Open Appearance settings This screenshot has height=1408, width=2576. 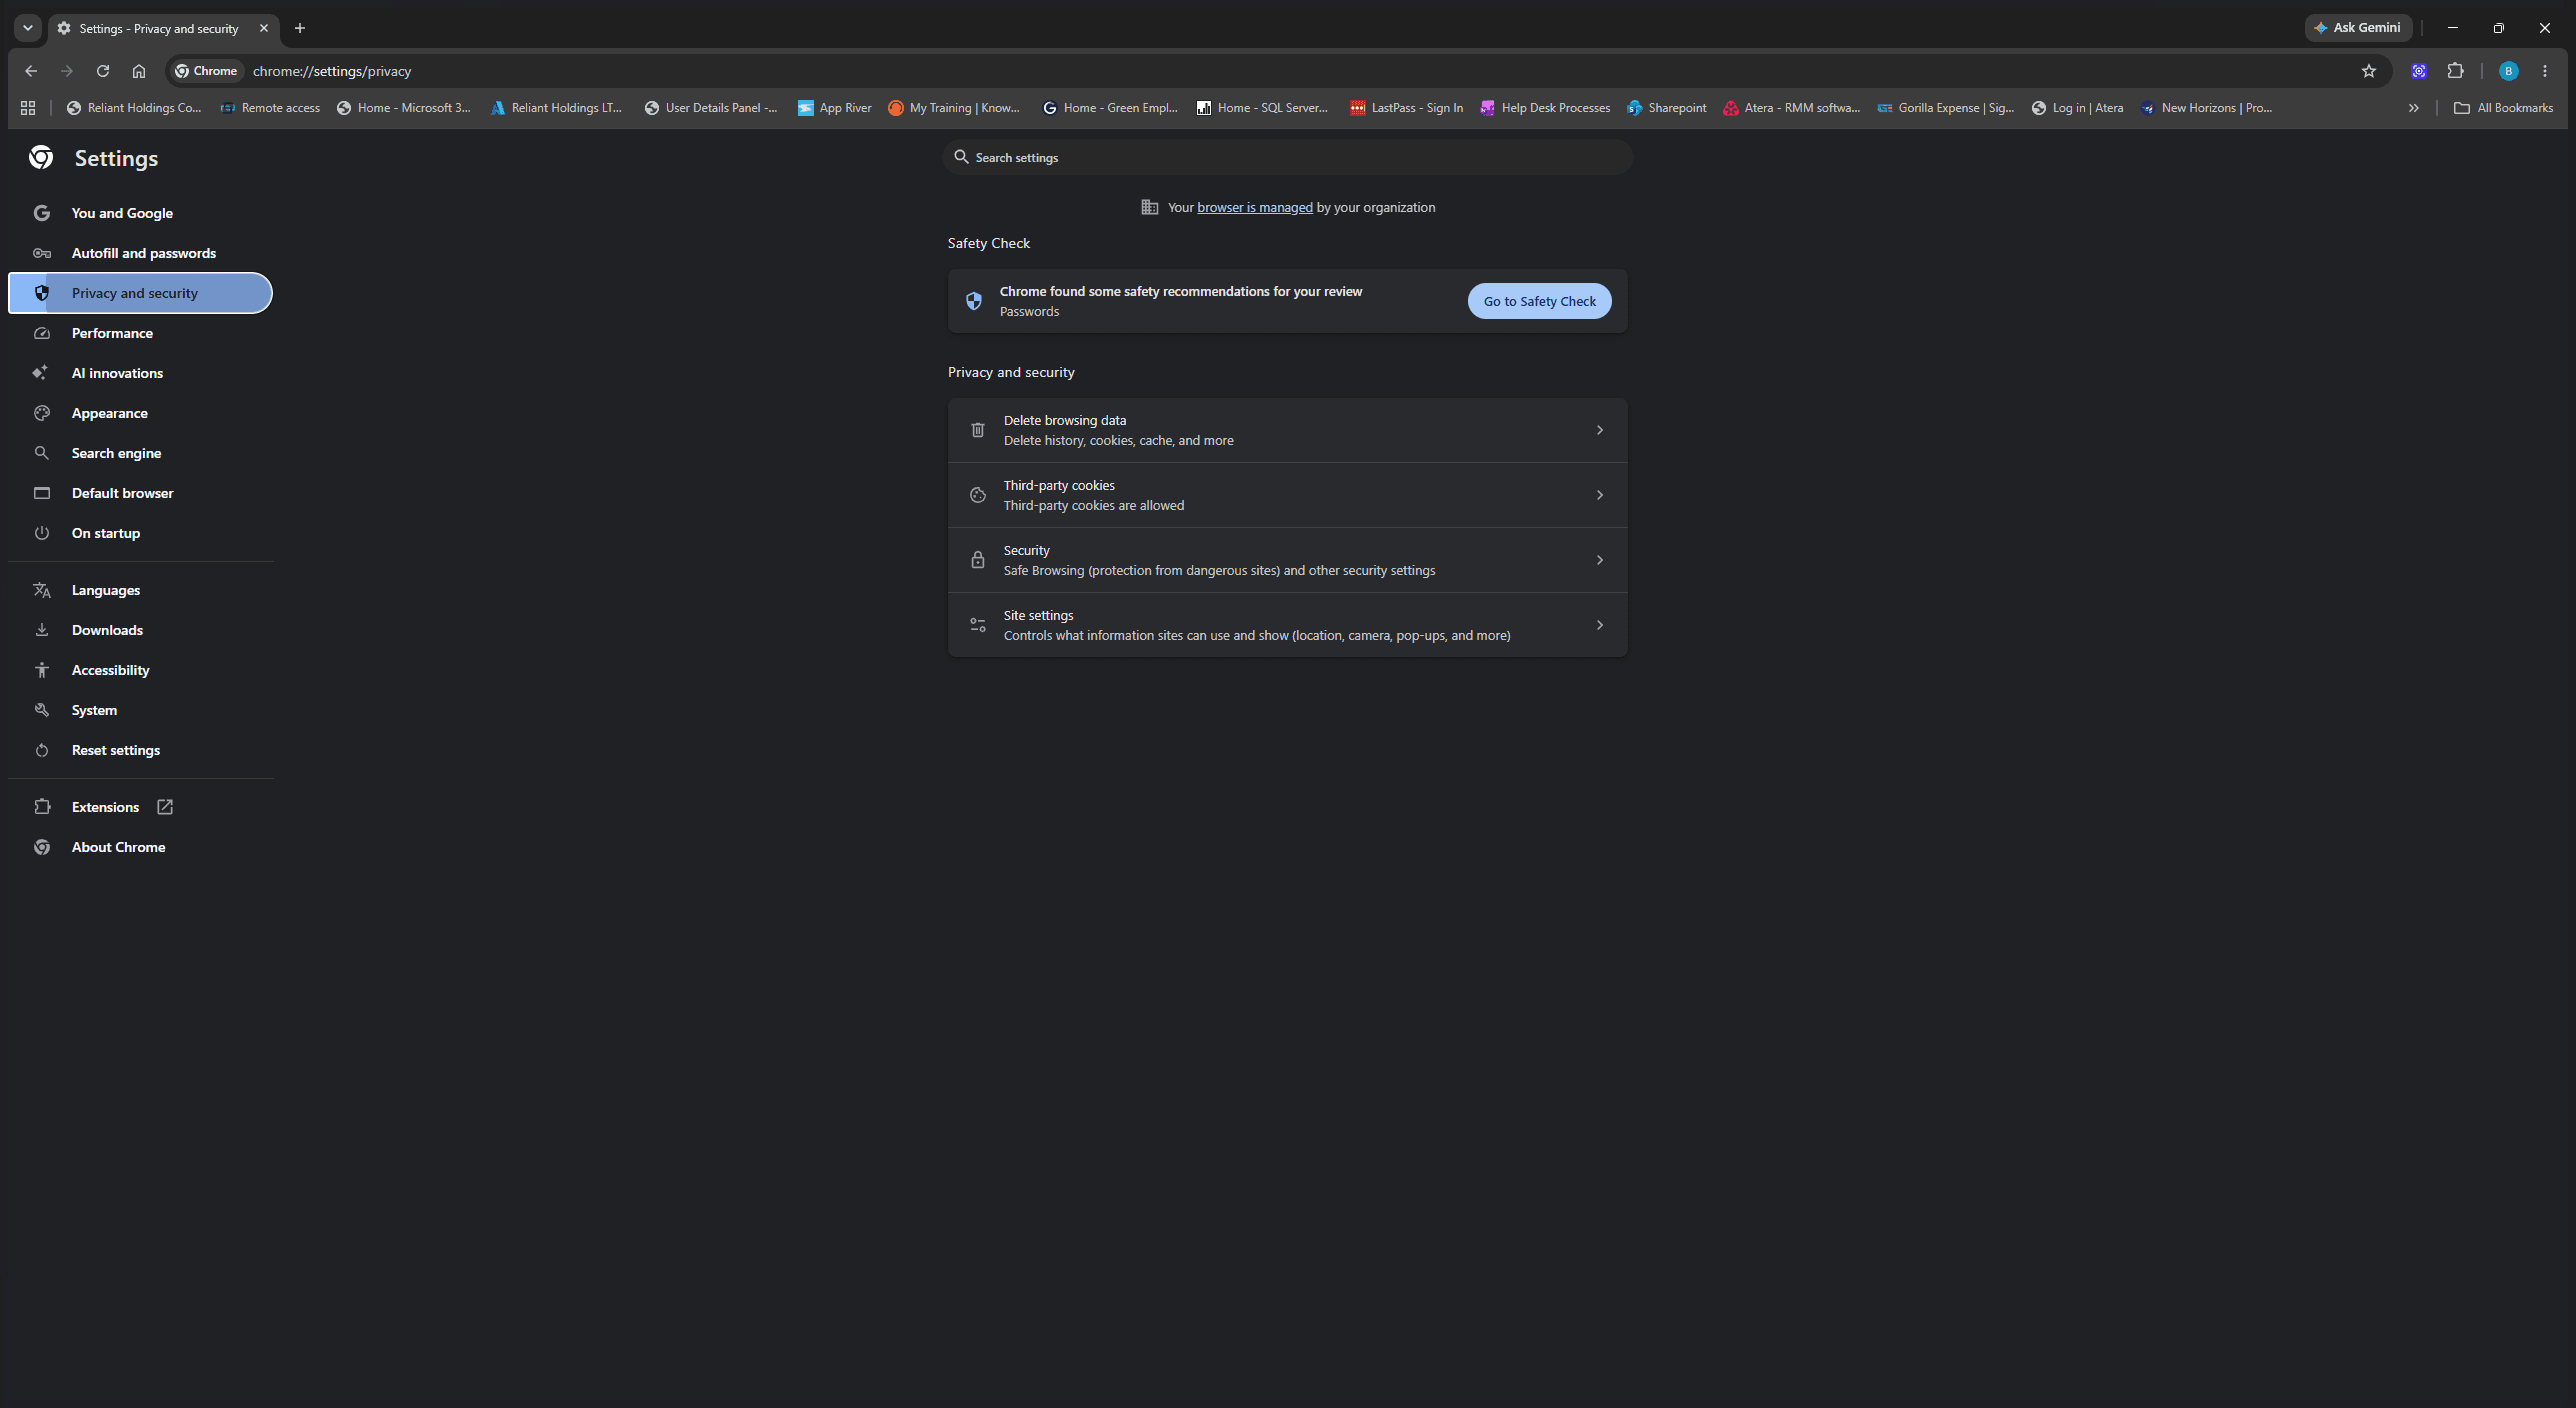pos(140,413)
